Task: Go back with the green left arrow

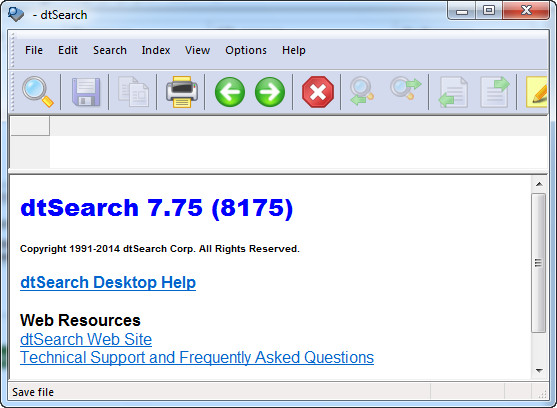Action: [x=230, y=92]
